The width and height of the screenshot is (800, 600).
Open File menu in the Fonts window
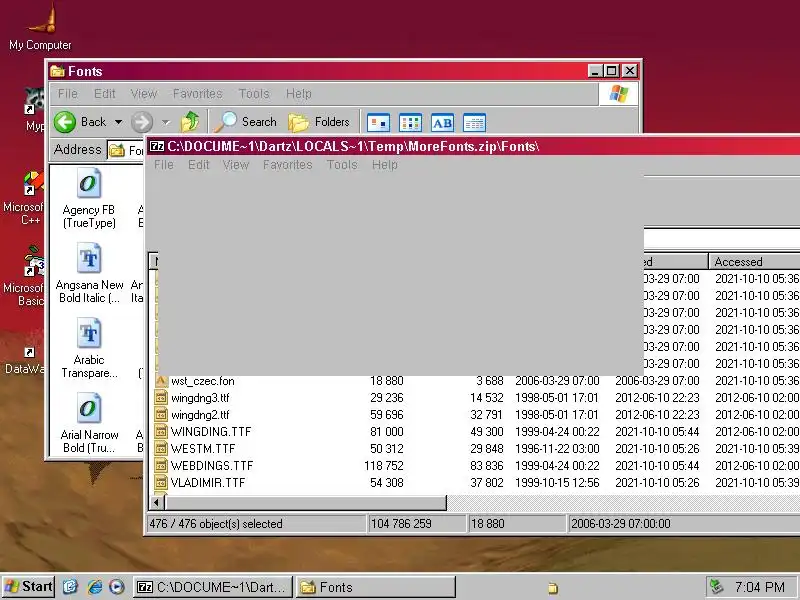[x=68, y=94]
